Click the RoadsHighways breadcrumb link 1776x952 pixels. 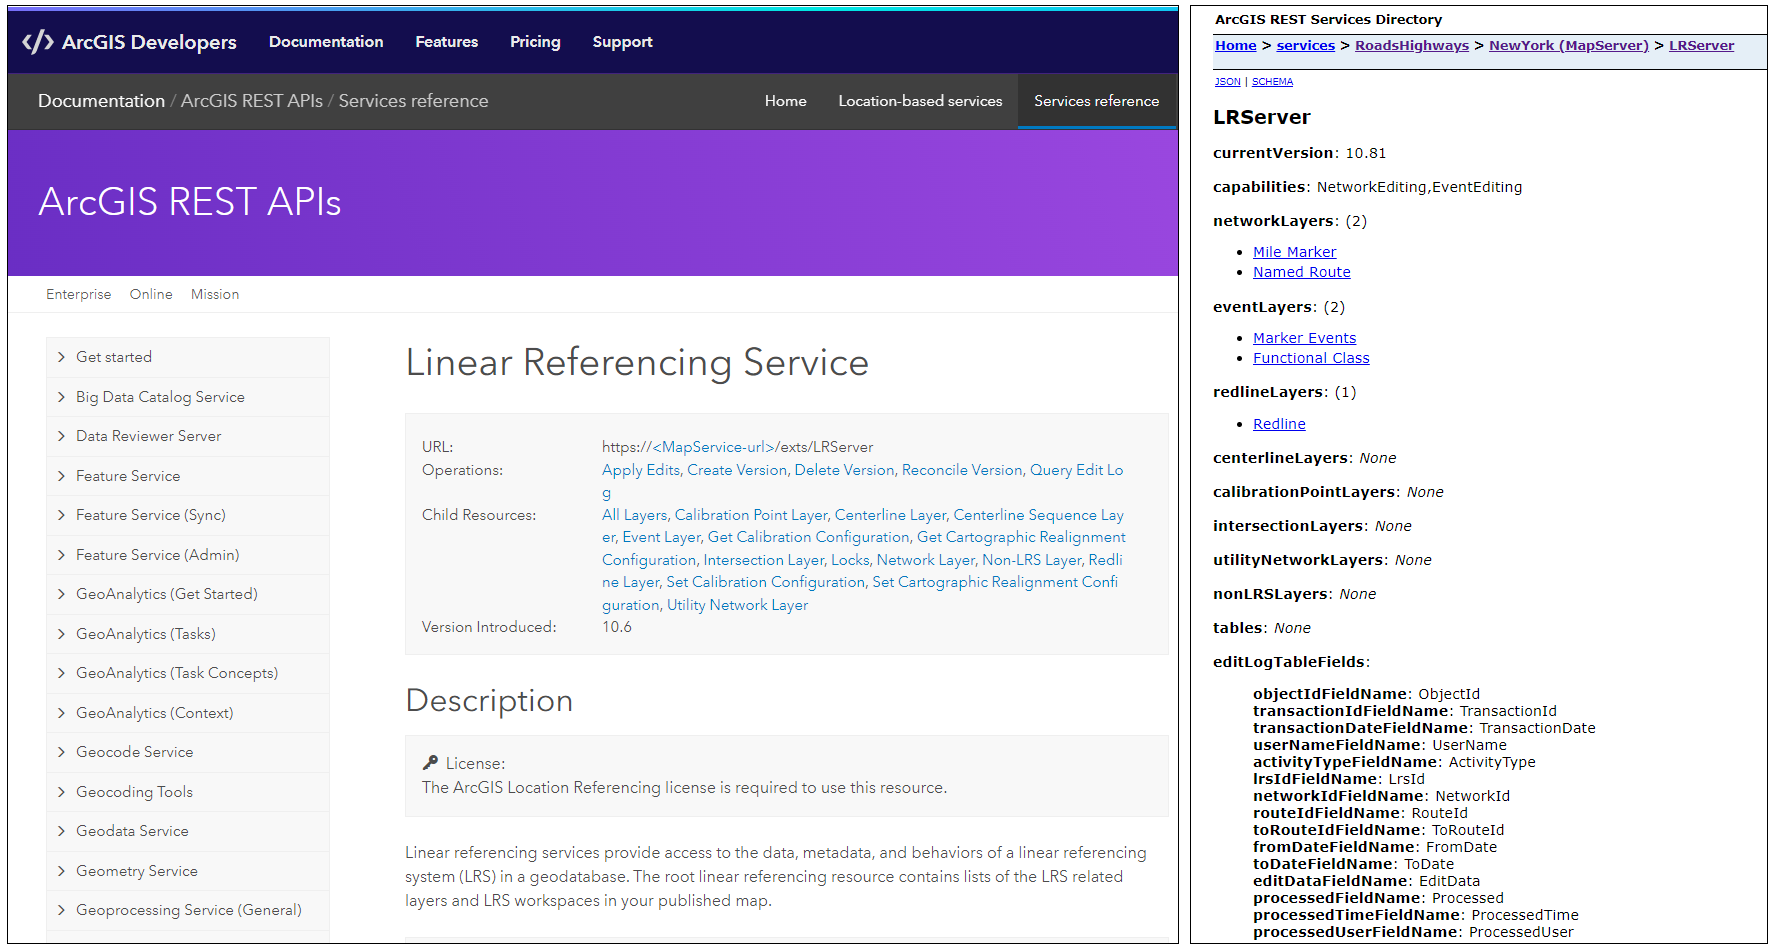1412,45
